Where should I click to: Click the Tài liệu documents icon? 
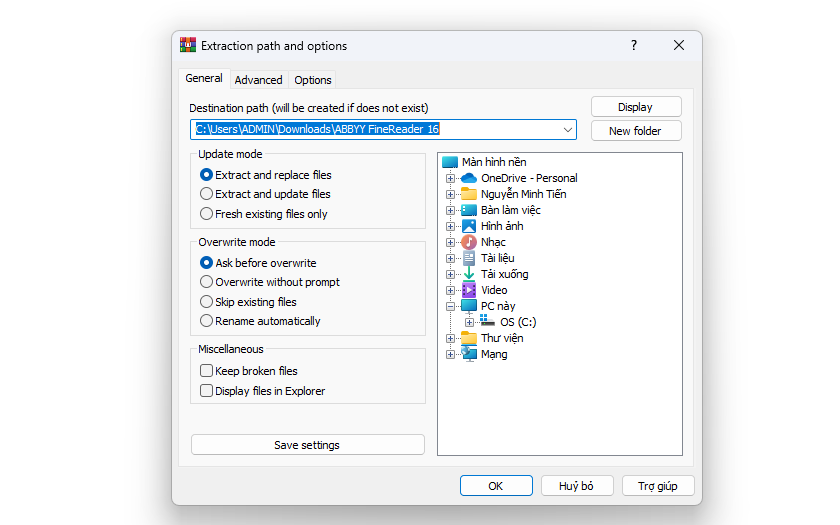tap(469, 258)
